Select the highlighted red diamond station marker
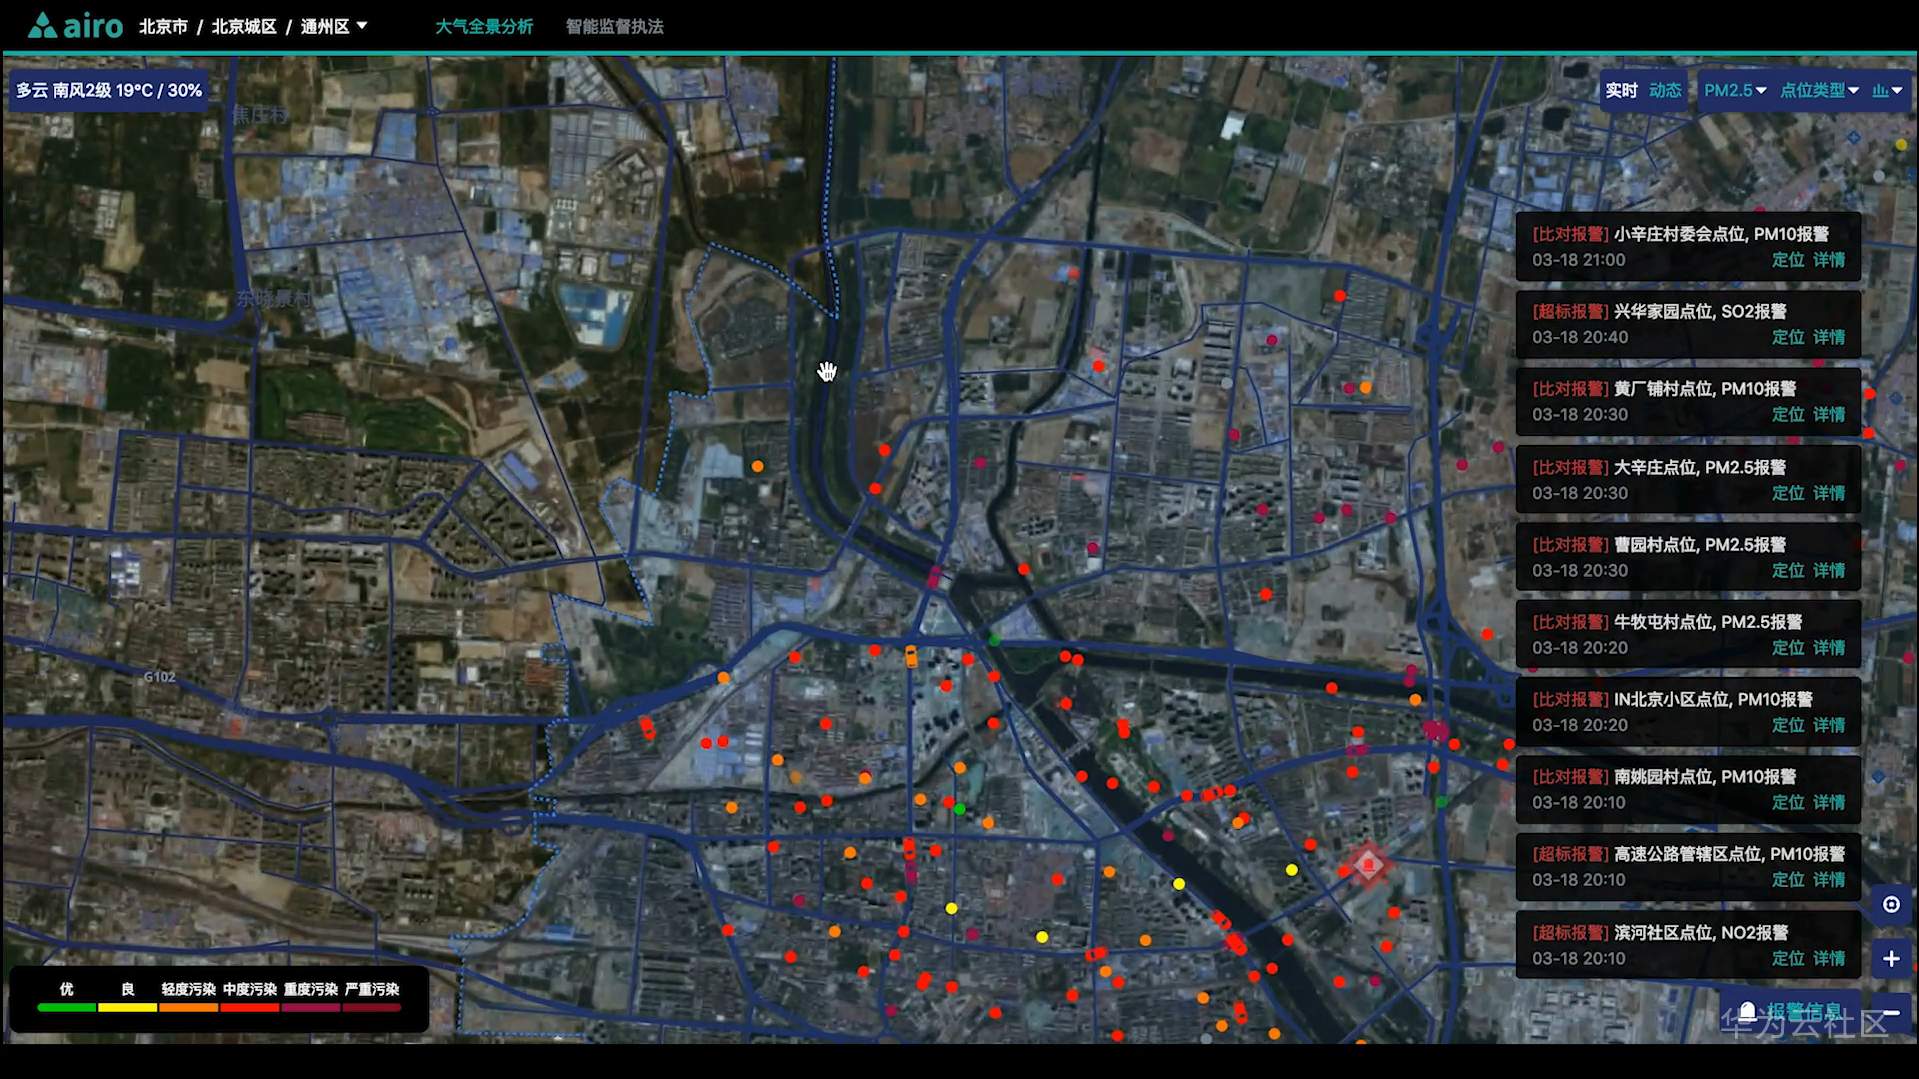The image size is (1919, 1079). pos(1368,865)
